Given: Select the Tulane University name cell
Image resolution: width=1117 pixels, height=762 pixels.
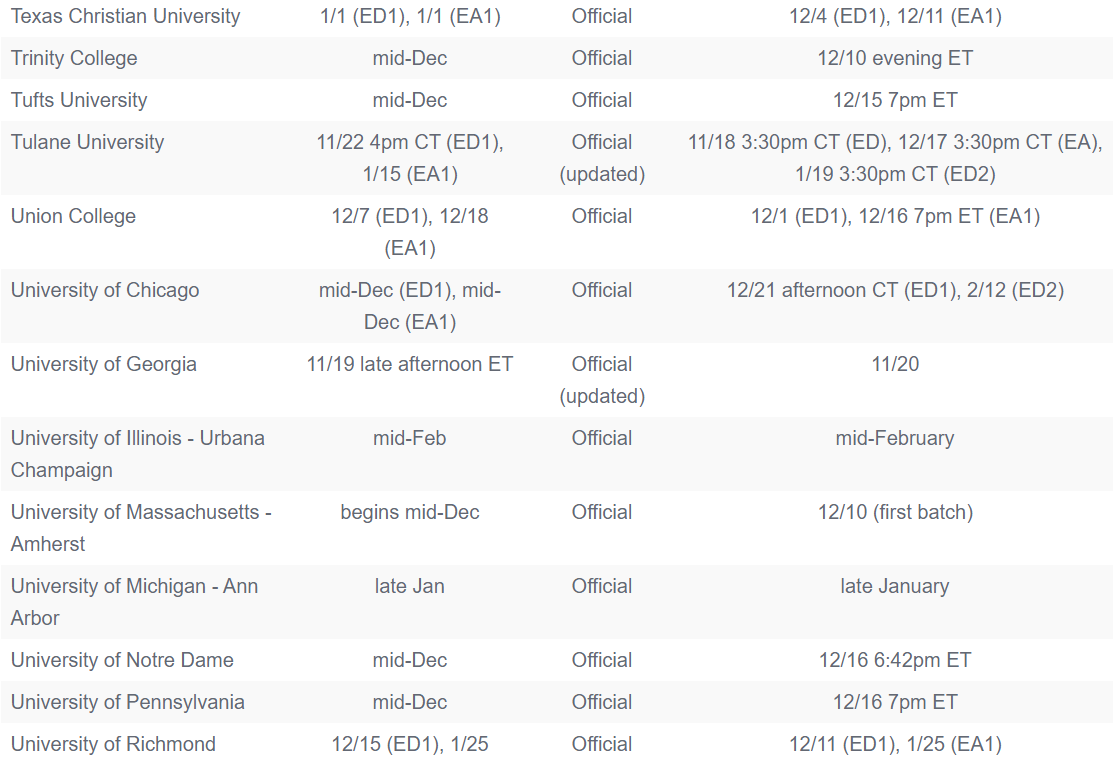Looking at the screenshot, I should [87, 142].
